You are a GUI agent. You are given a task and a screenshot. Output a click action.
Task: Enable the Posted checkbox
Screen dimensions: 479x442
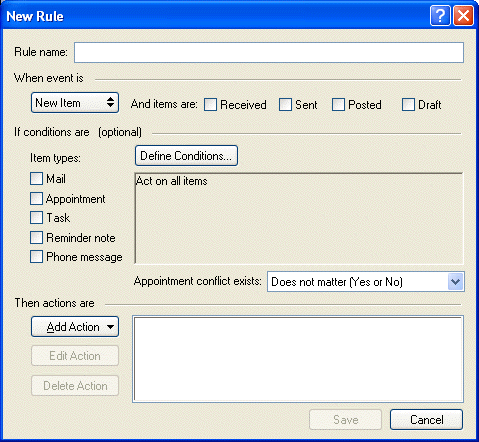coord(338,105)
